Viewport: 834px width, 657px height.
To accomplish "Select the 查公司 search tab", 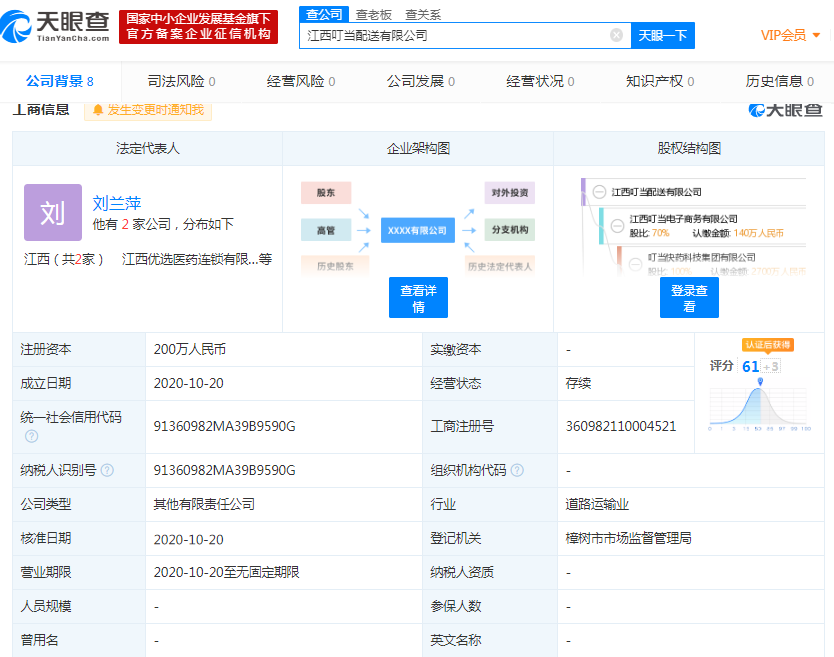I will pos(324,14).
